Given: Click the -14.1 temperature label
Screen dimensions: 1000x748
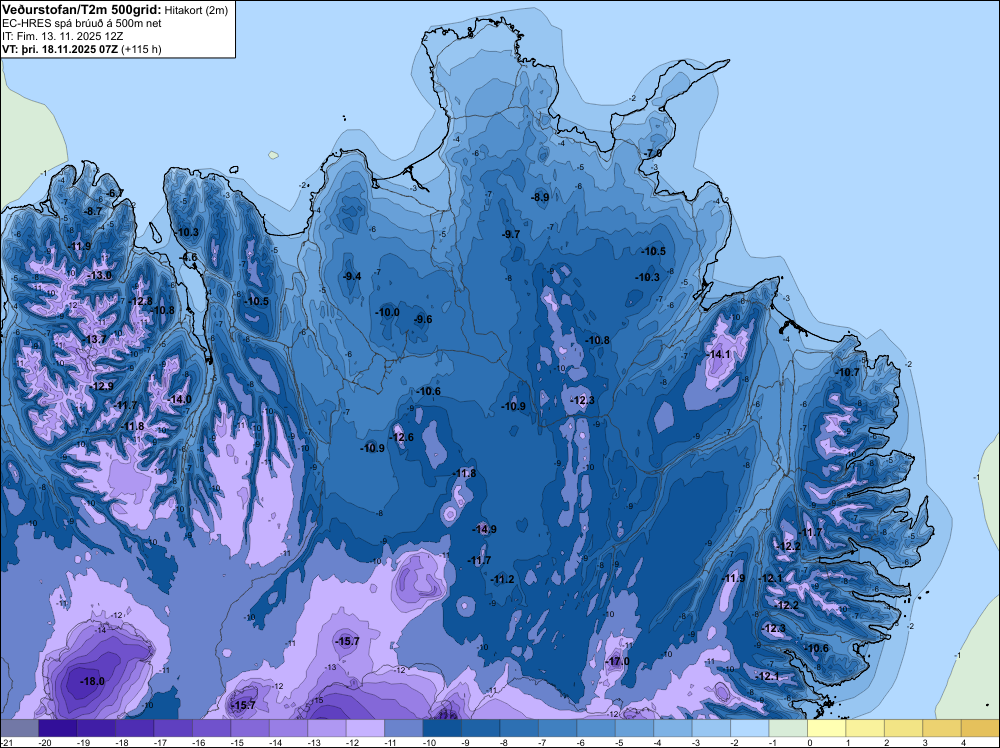Looking at the screenshot, I should coord(718,355).
